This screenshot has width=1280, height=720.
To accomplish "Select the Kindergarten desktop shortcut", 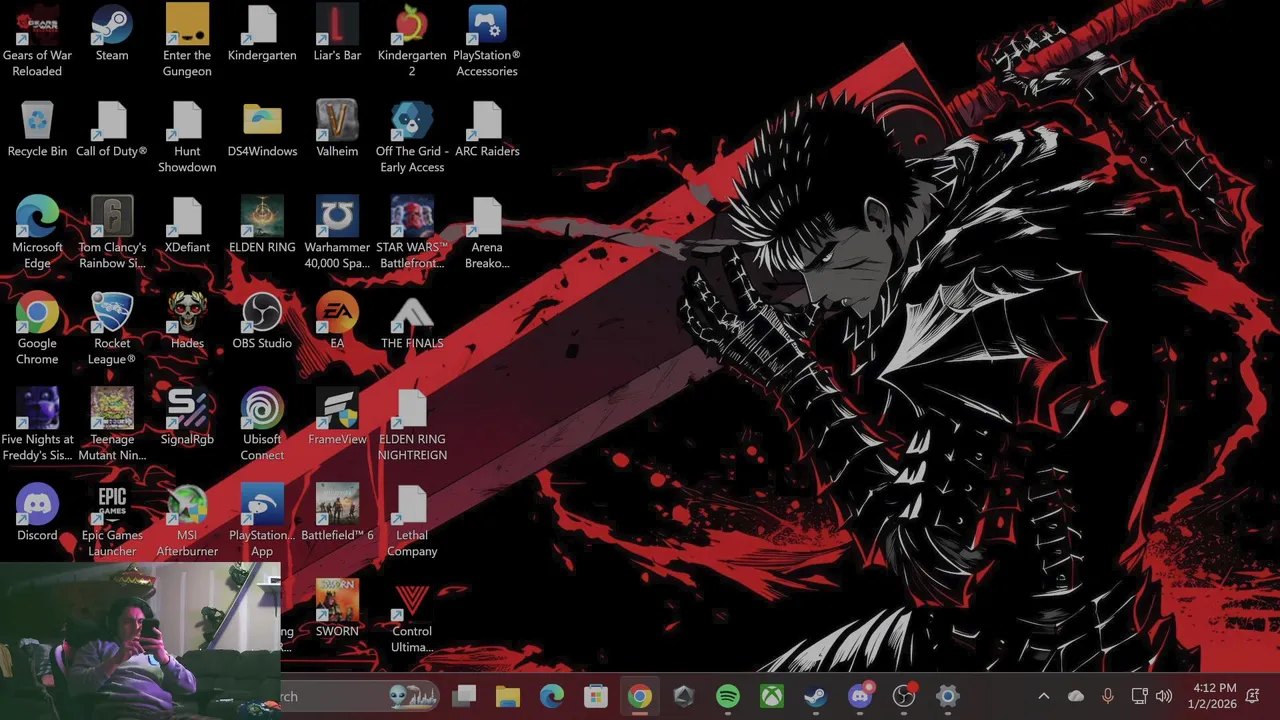I will tap(262, 34).
